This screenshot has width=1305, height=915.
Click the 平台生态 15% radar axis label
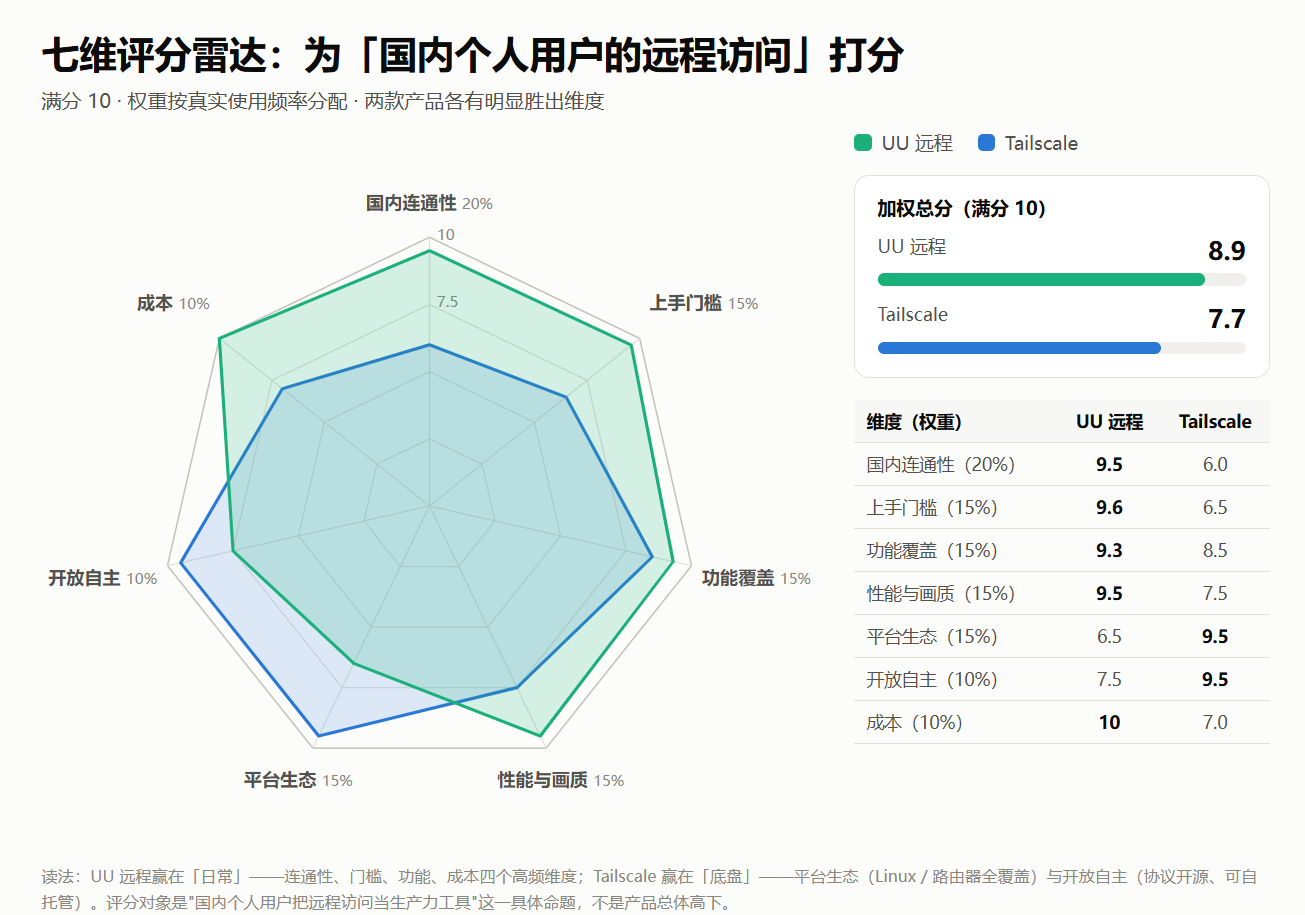pos(298,780)
